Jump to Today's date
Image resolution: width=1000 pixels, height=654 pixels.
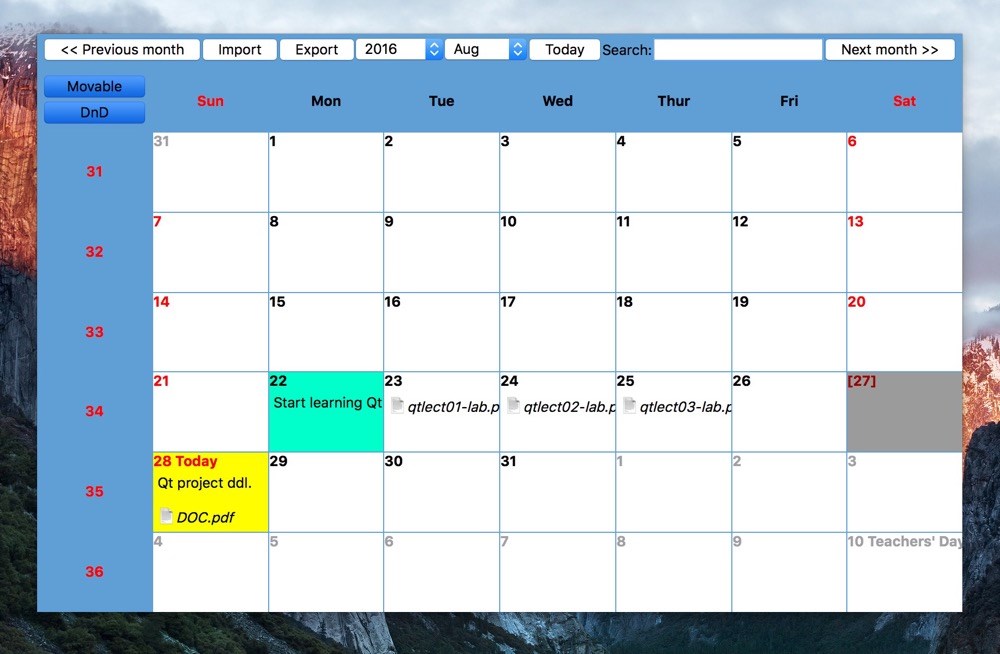[x=564, y=49]
